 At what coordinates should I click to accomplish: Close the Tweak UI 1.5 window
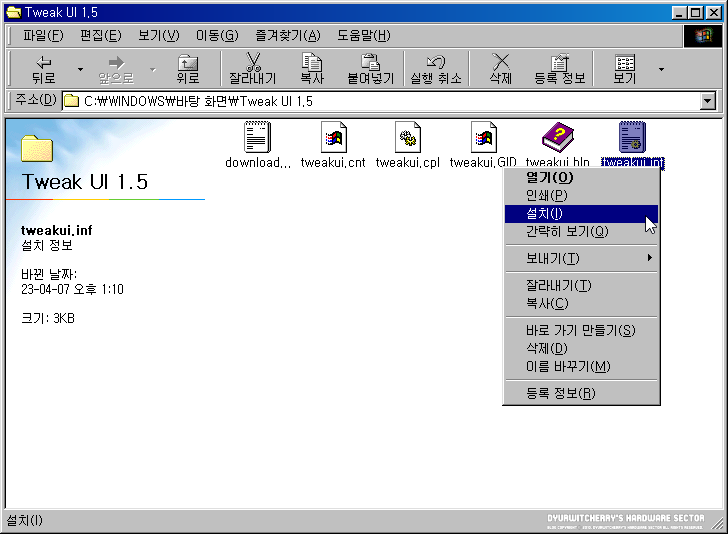pos(714,13)
